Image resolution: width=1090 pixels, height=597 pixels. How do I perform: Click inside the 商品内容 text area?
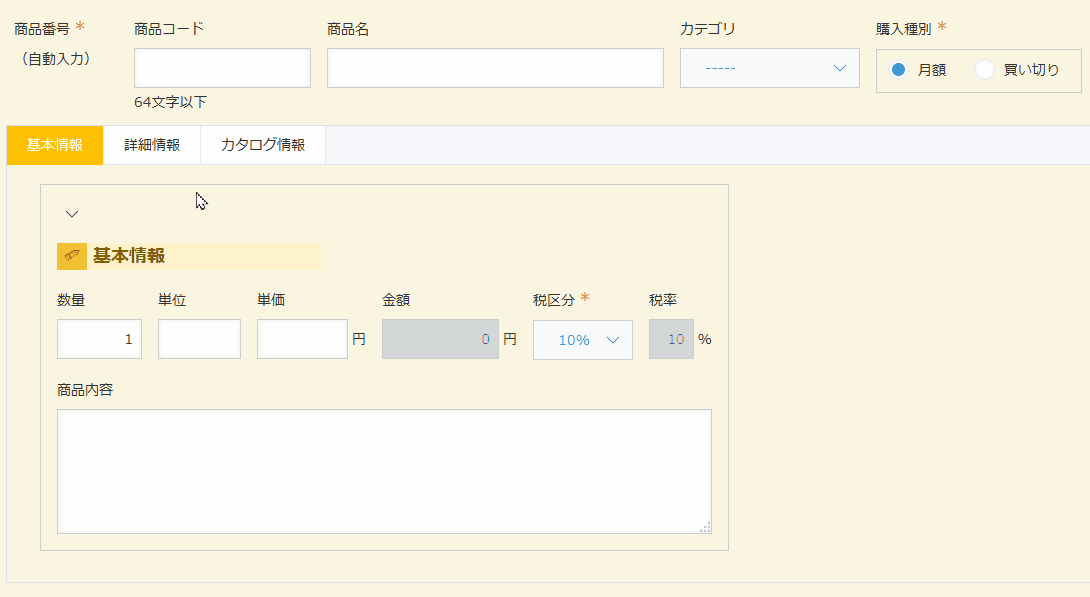click(384, 471)
